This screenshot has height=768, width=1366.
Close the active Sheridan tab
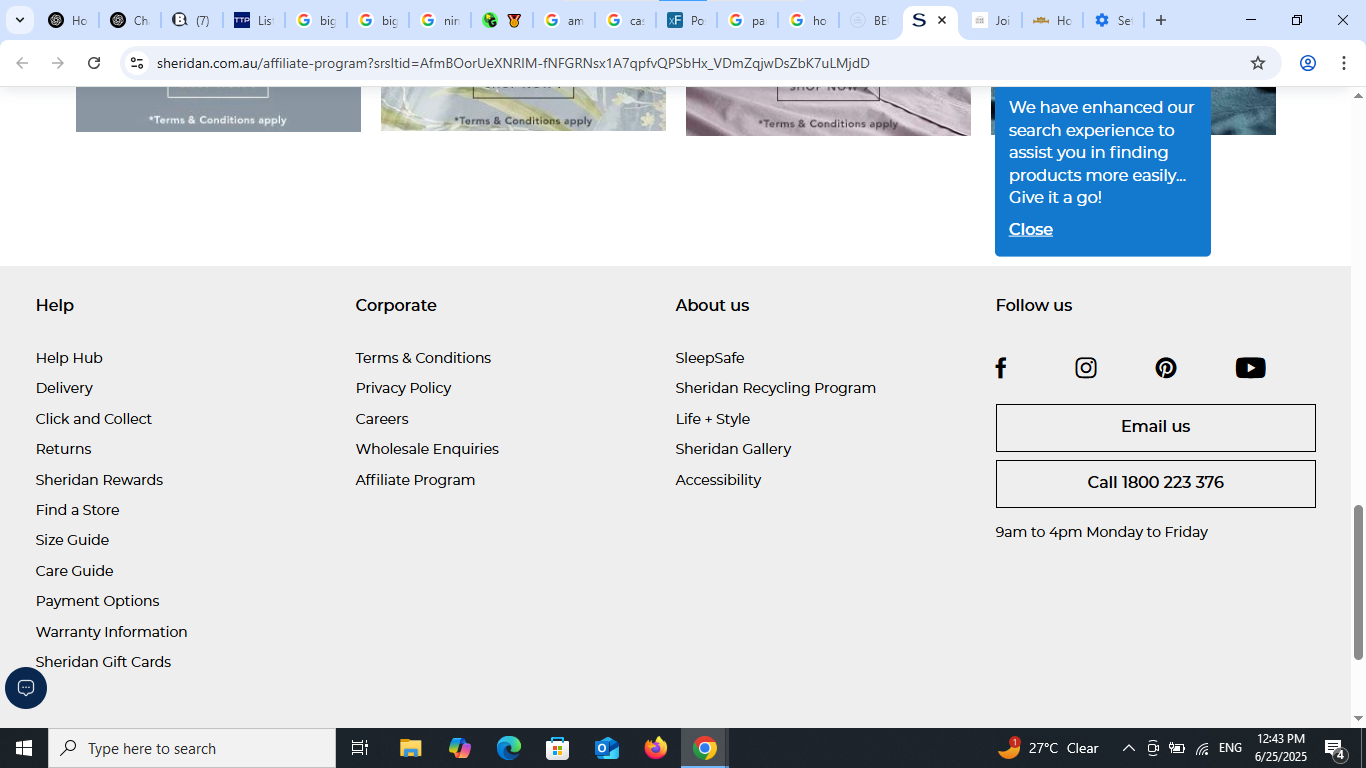(942, 20)
